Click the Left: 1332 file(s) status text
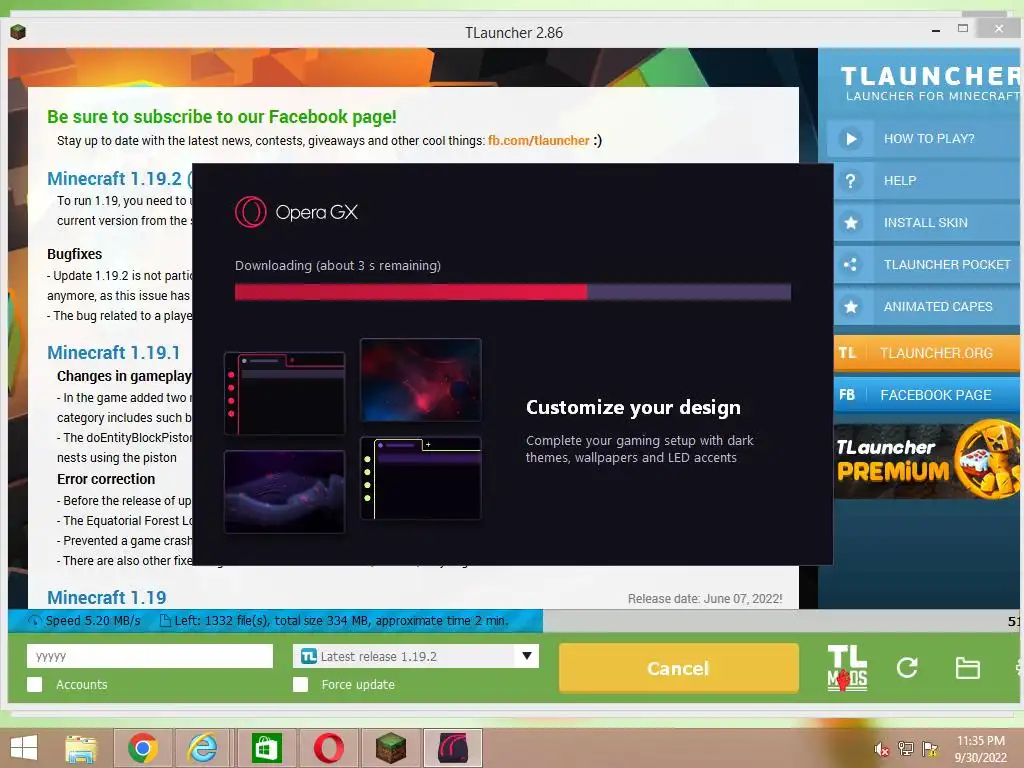Screen dimensions: 1024x768 point(340,621)
